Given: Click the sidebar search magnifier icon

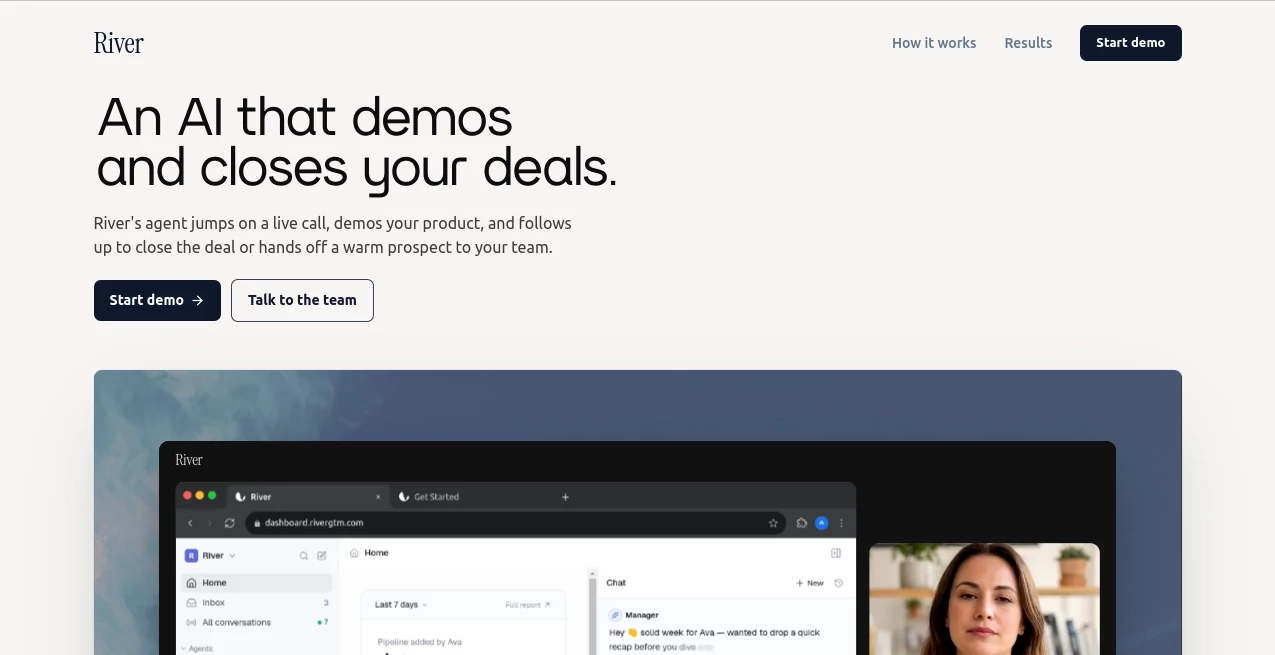Looking at the screenshot, I should (x=304, y=555).
